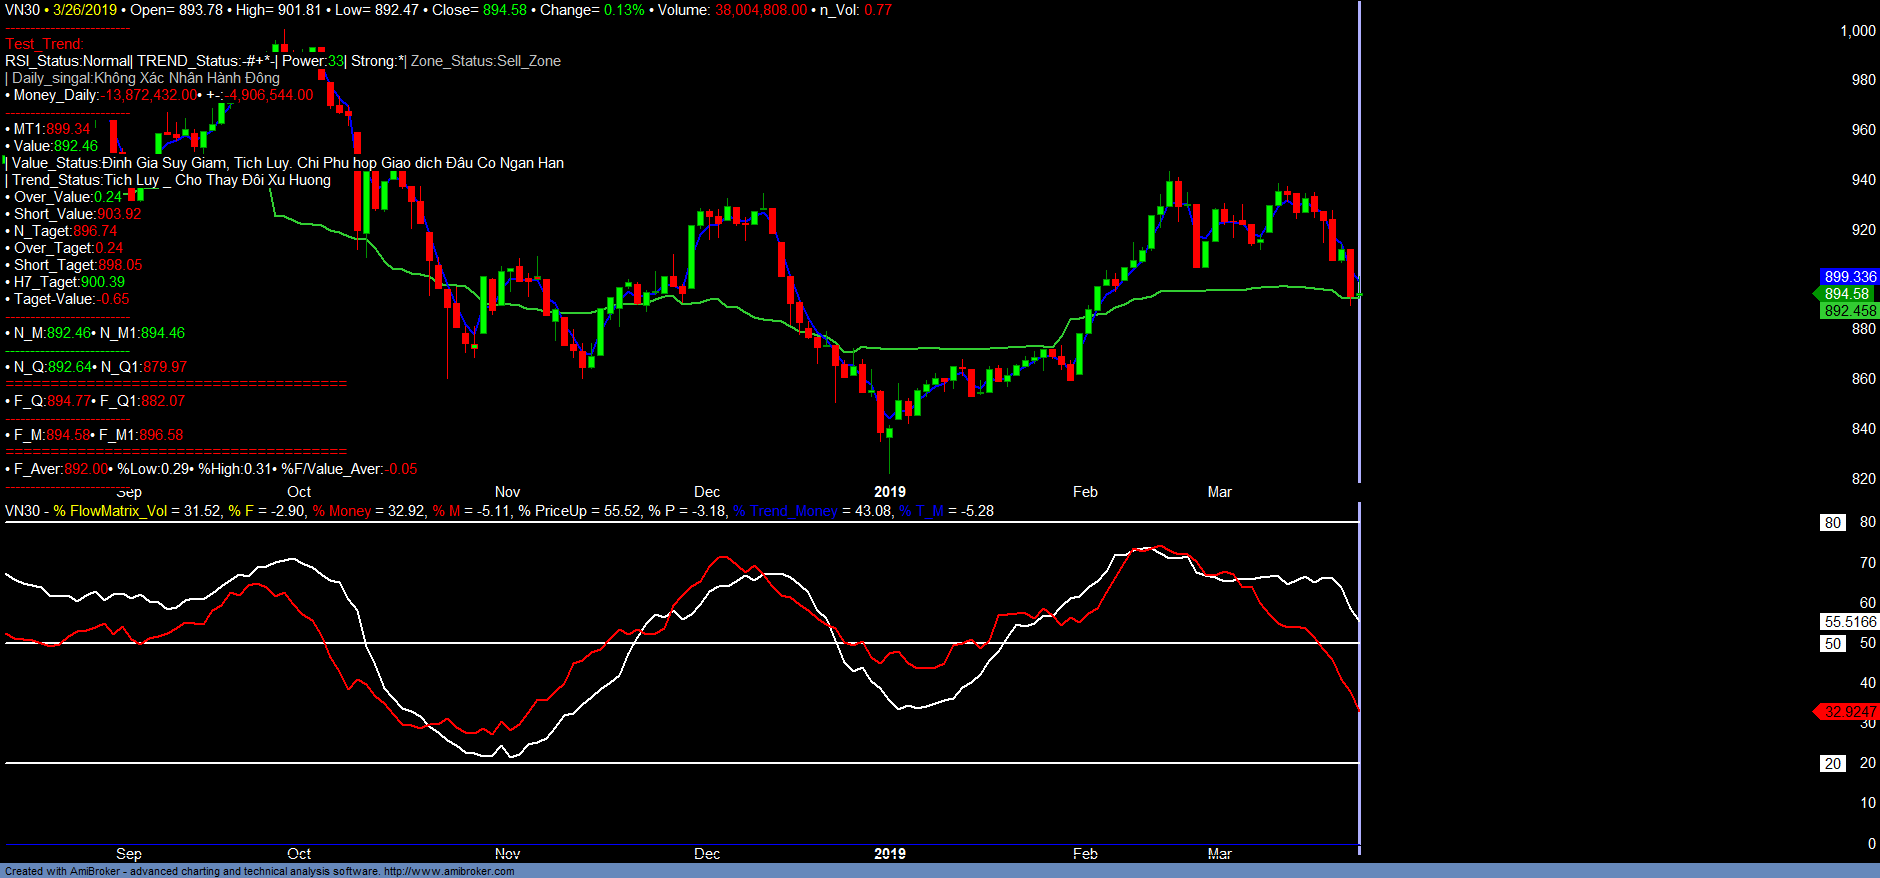The height and width of the screenshot is (878, 1880).
Task: Click the 3/26/2019 date in chart header
Action: coord(84,10)
